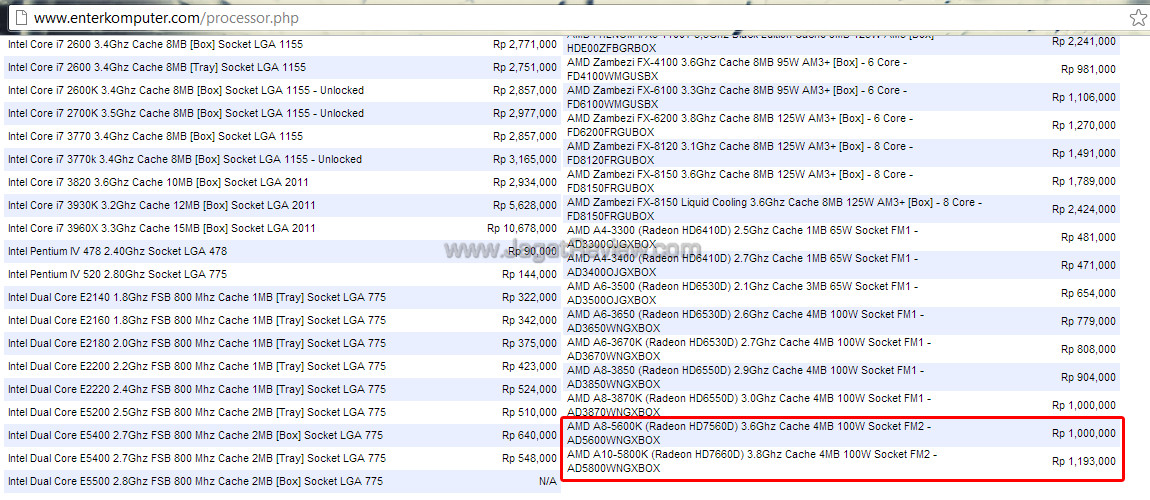The width and height of the screenshot is (1150, 500).
Task: Select the AMD A10-5800K FM2 listing
Action: [751, 460]
